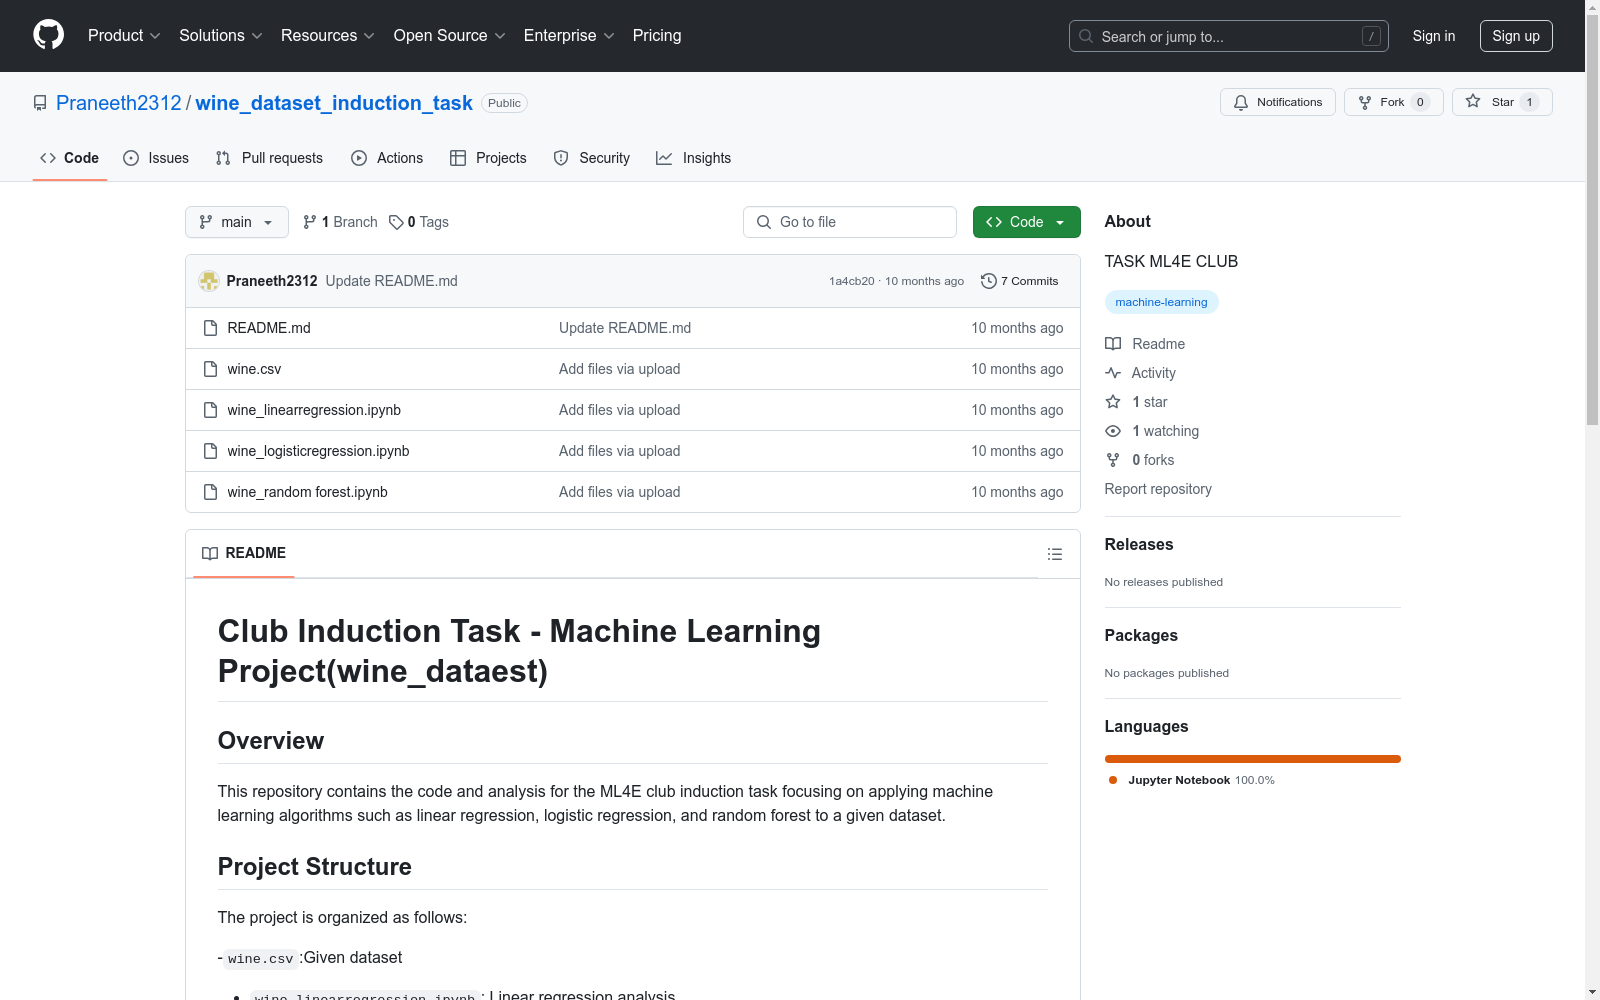Click the Praneeth2312 avatar image

(x=209, y=281)
